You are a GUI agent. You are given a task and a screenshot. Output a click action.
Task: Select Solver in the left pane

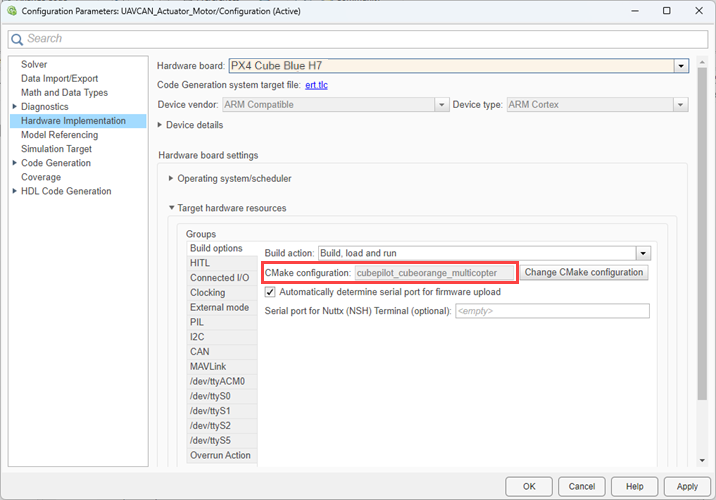(34, 65)
